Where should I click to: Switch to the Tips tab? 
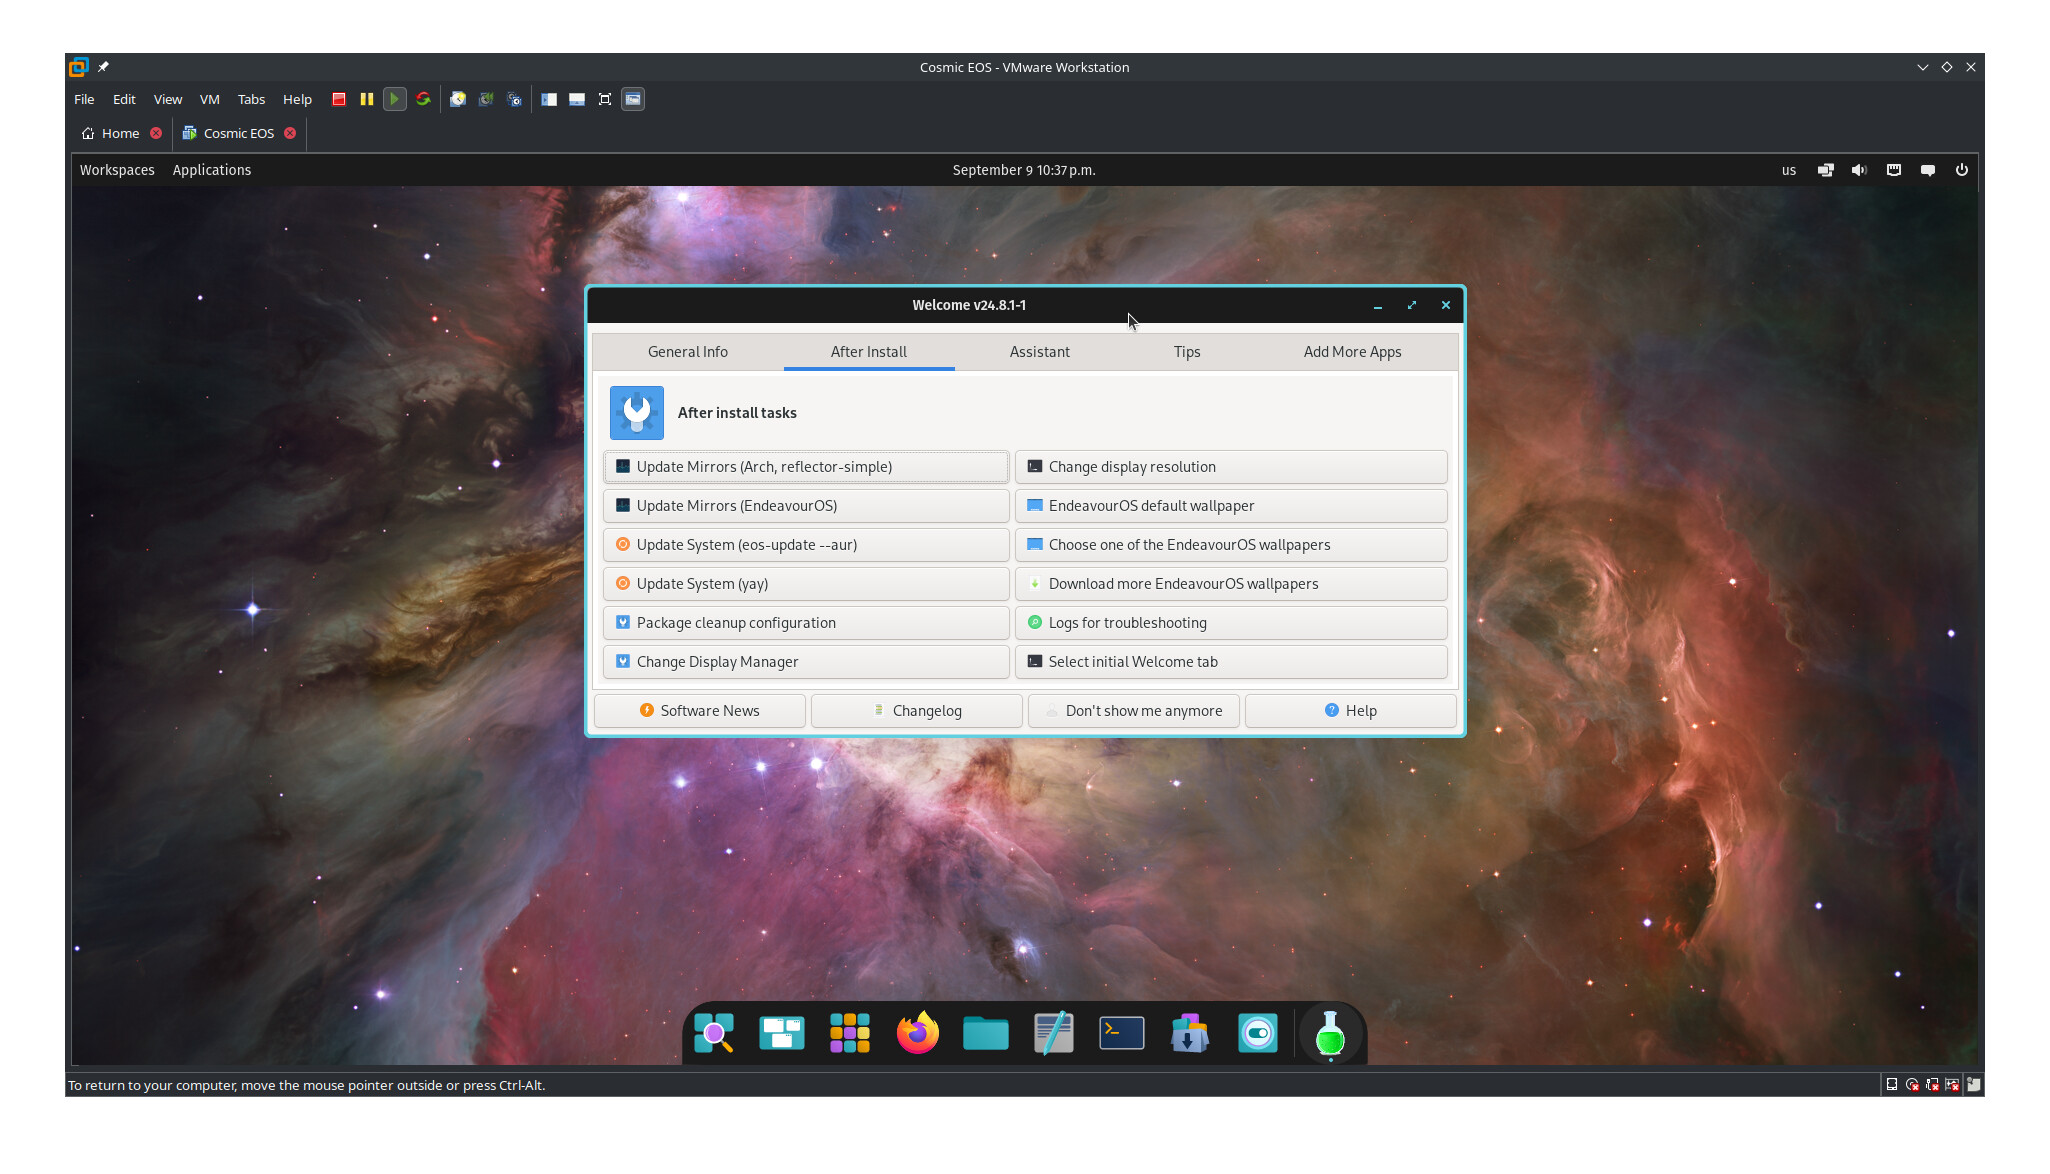click(1187, 352)
